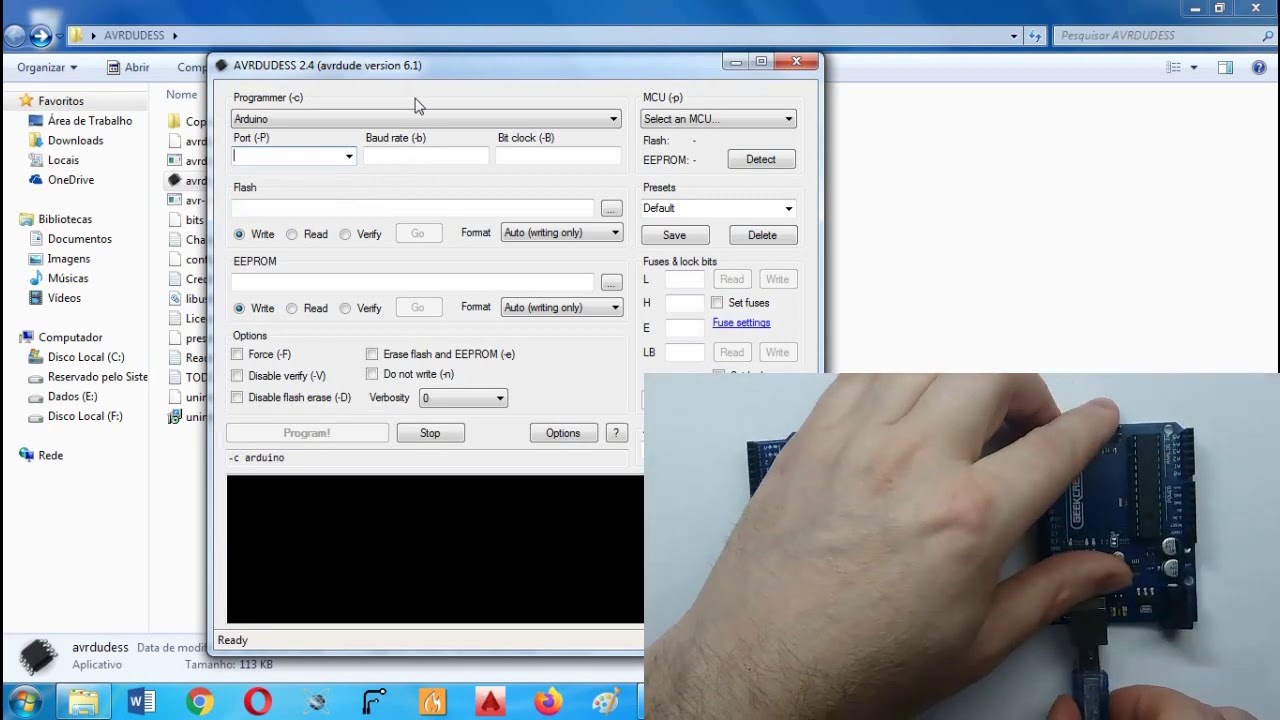
Task: Click the ? help button
Action: (x=616, y=433)
